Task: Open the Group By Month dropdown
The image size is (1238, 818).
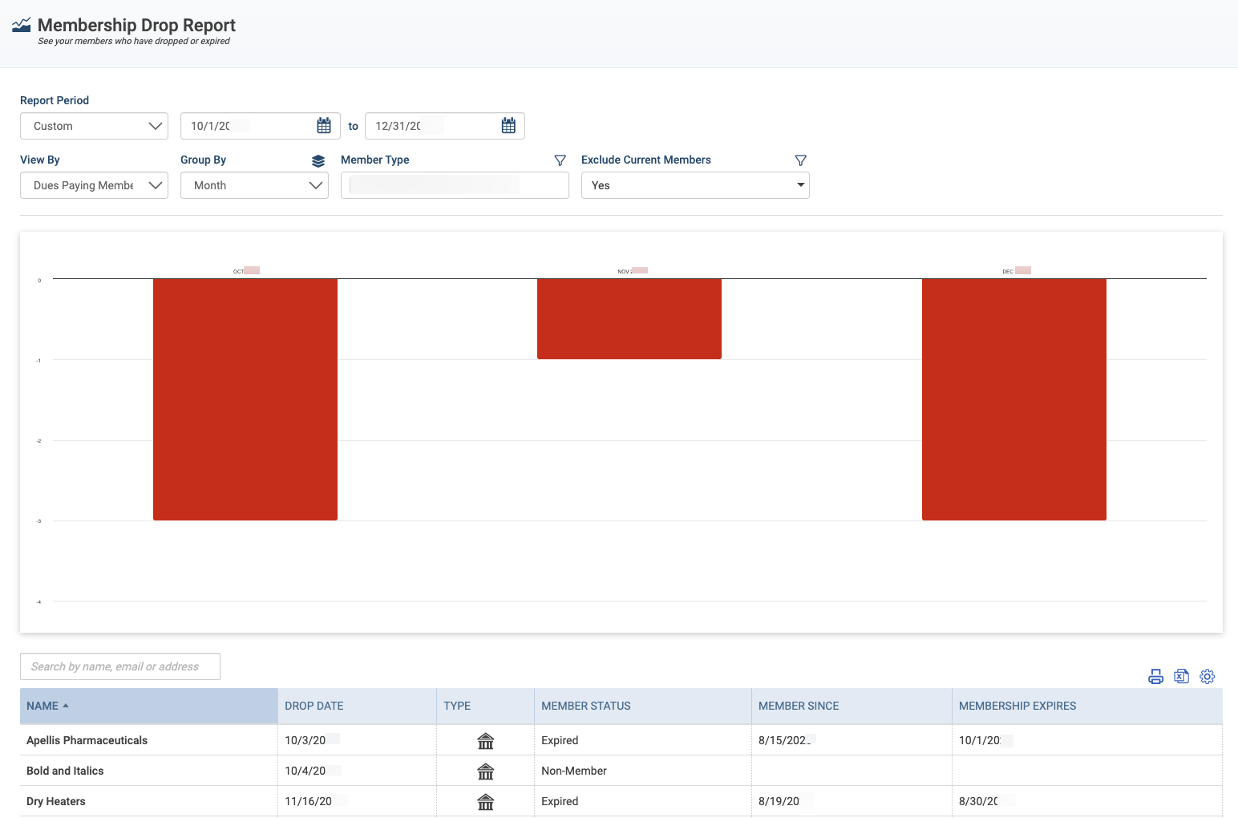Action: 254,185
